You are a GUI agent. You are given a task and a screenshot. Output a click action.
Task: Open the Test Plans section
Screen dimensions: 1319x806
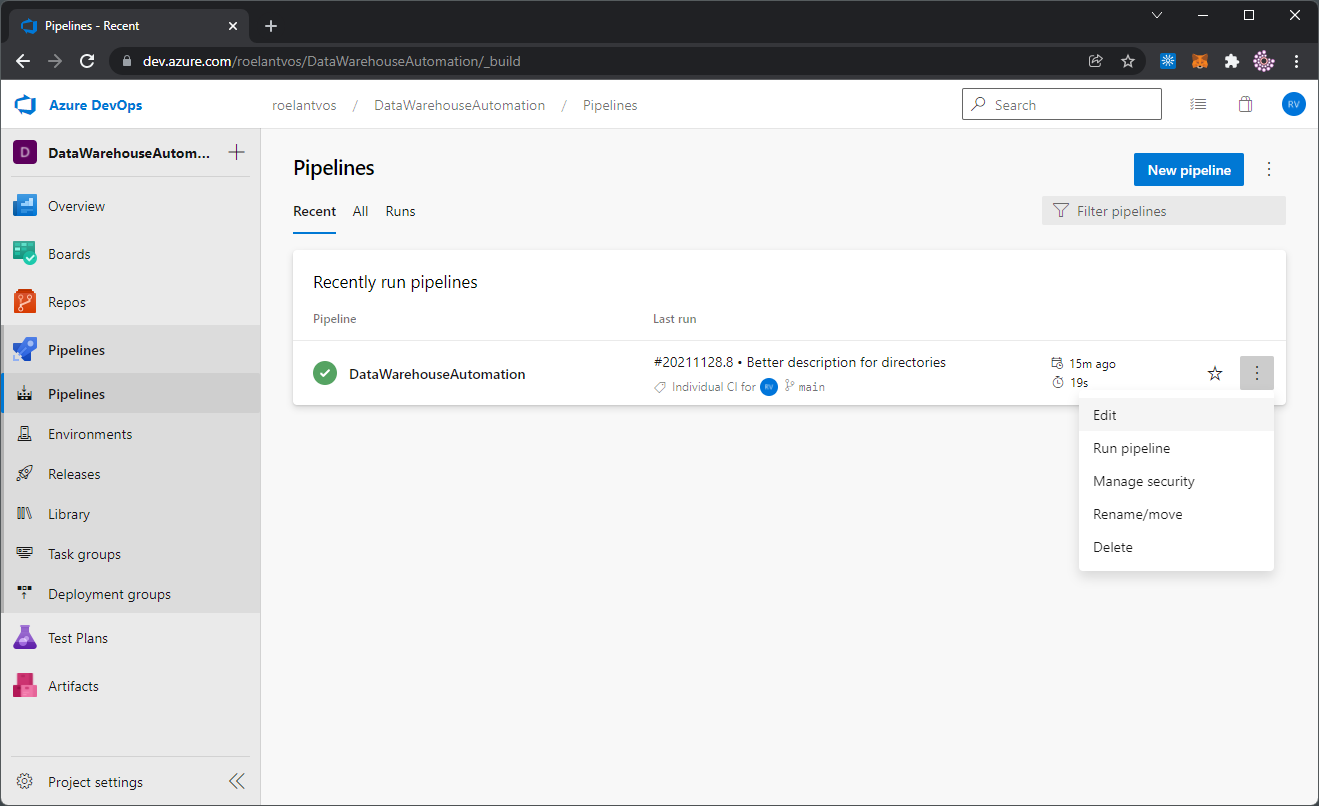tap(80, 637)
